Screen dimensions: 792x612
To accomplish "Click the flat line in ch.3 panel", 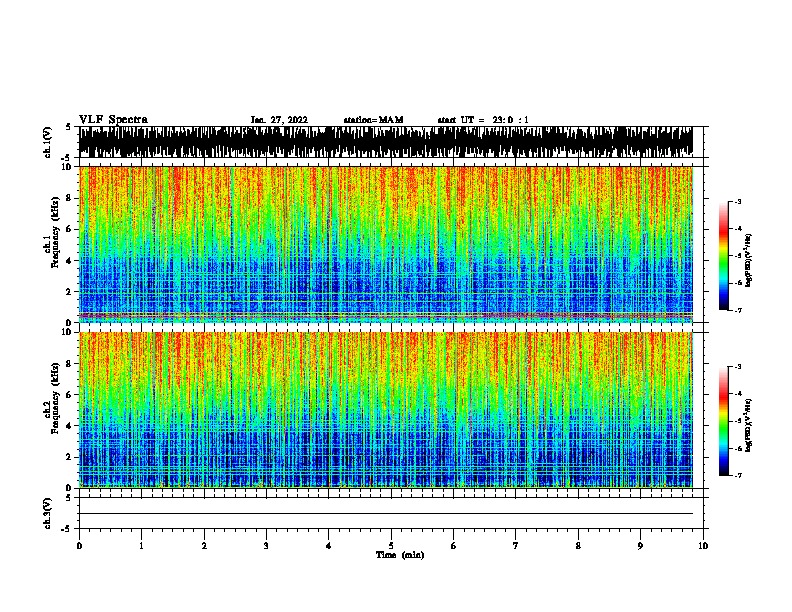I will pos(385,514).
